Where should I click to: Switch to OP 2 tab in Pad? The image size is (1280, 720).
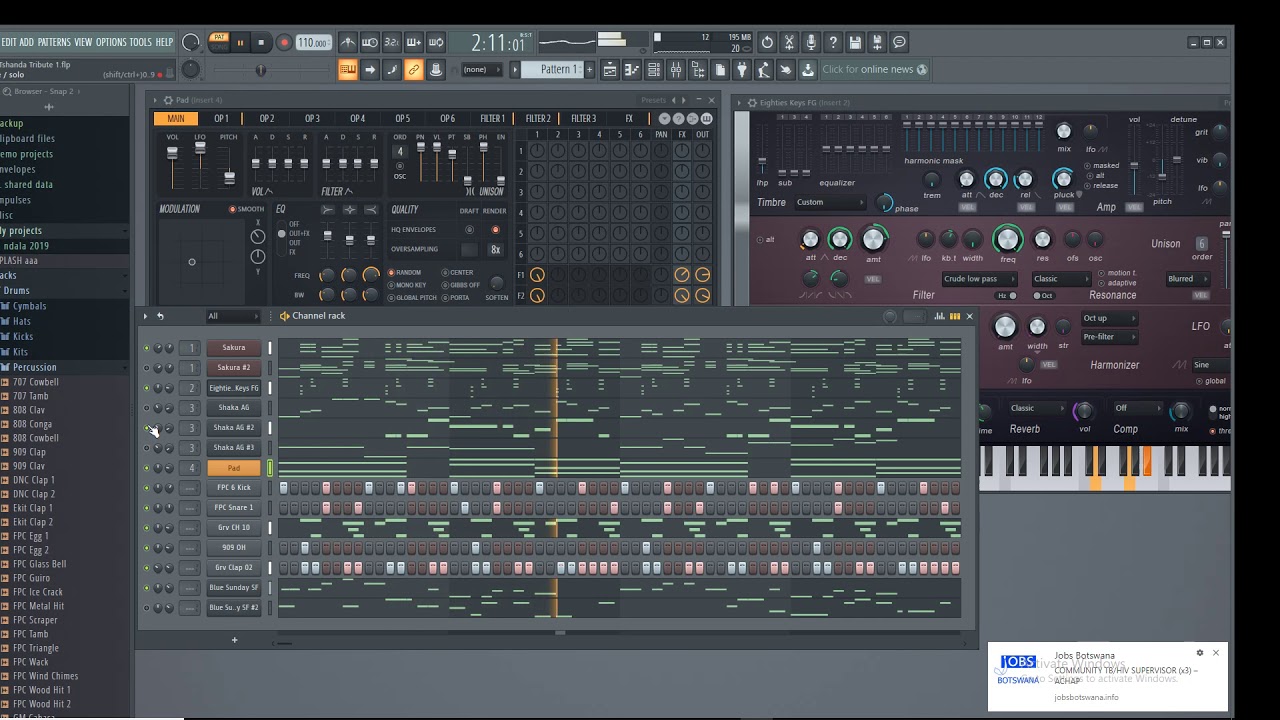click(267, 119)
